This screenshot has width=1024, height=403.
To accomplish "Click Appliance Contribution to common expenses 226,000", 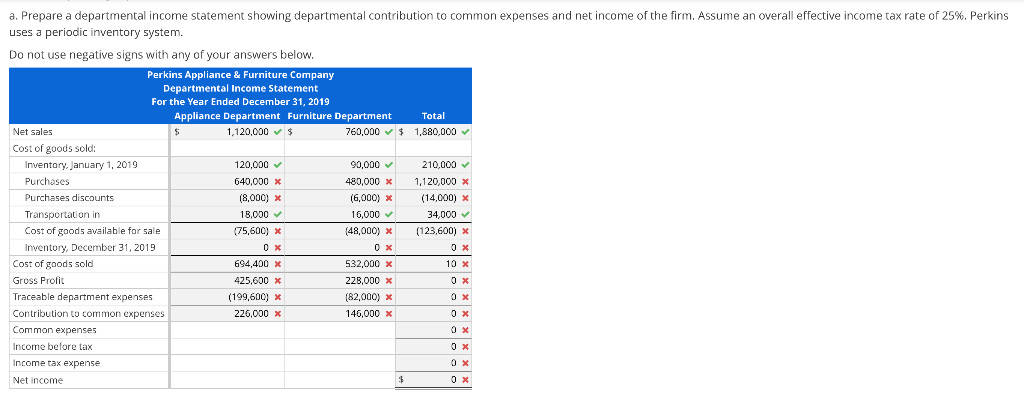I will click(x=227, y=314).
